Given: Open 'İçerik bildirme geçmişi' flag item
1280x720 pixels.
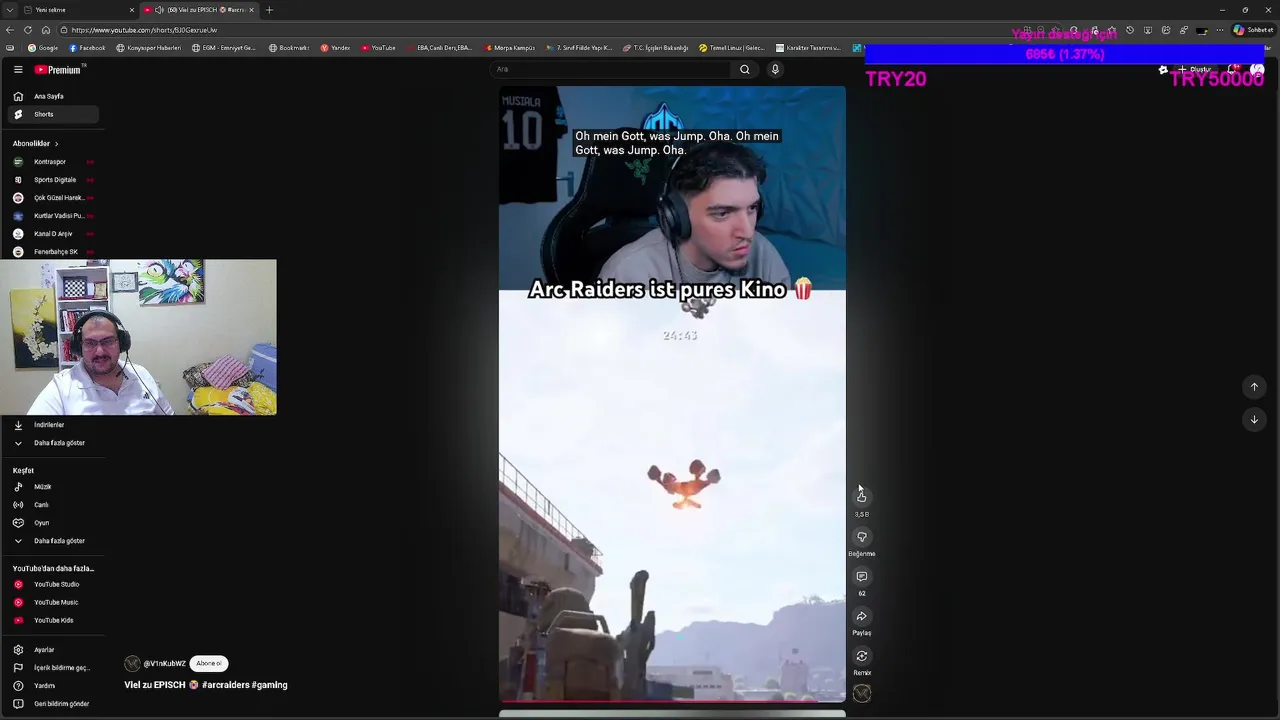Looking at the screenshot, I should point(53,668).
